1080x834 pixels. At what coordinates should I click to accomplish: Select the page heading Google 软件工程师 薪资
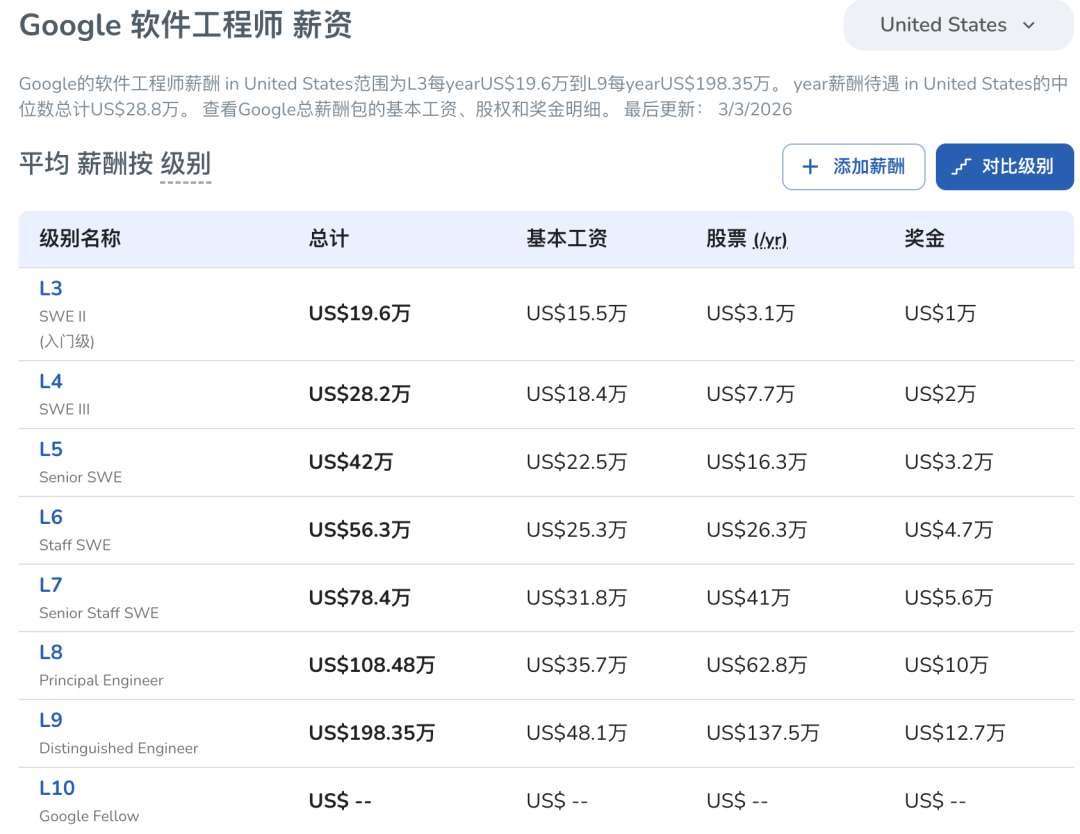(x=185, y=25)
